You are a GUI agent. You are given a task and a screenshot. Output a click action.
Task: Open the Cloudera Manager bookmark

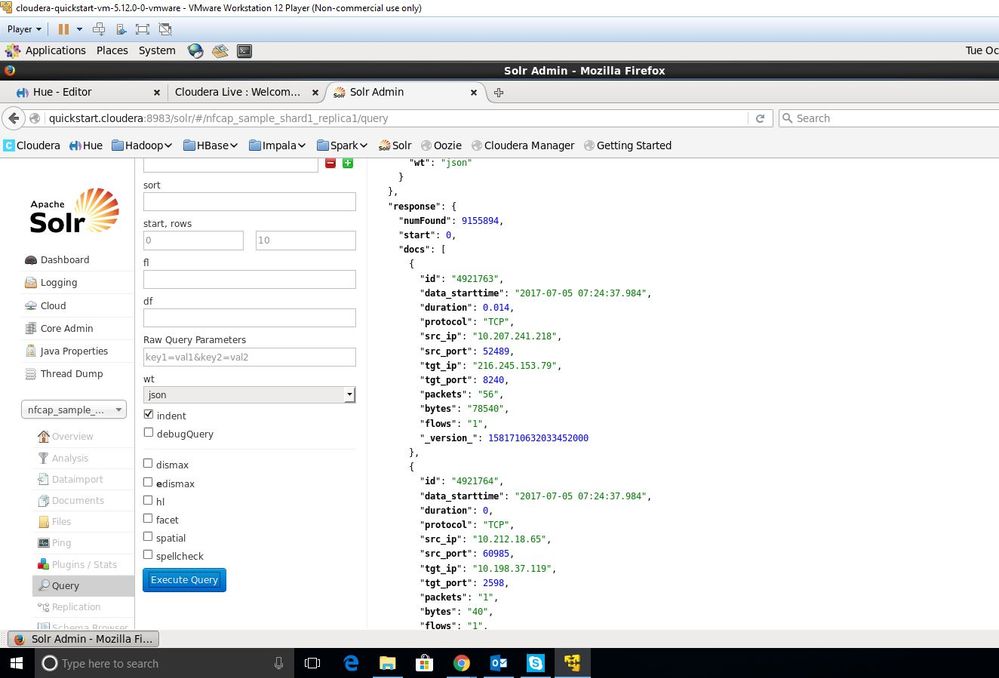[x=522, y=145]
